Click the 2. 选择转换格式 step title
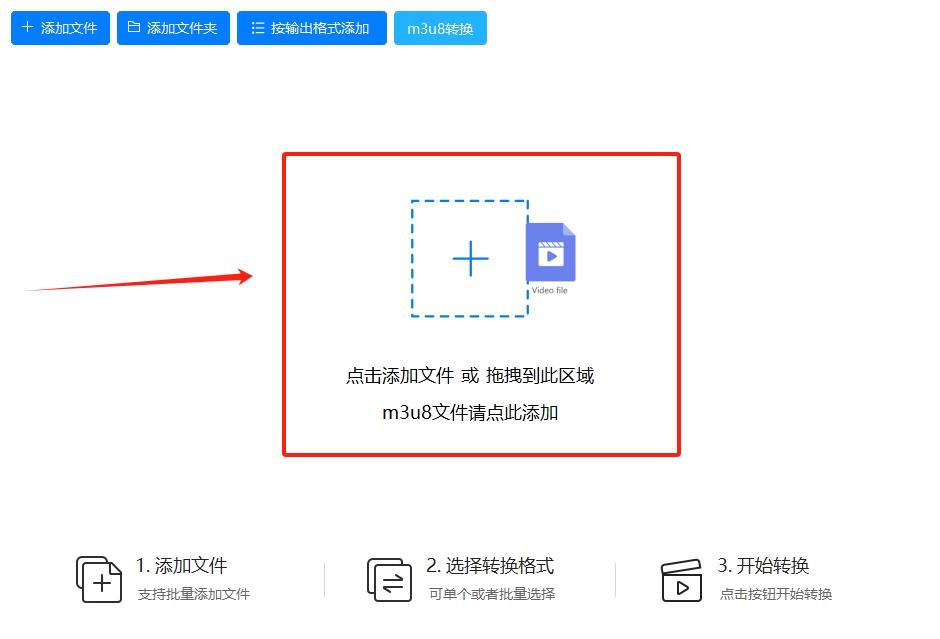Image resolution: width=940 pixels, height=639 pixels. (490, 565)
